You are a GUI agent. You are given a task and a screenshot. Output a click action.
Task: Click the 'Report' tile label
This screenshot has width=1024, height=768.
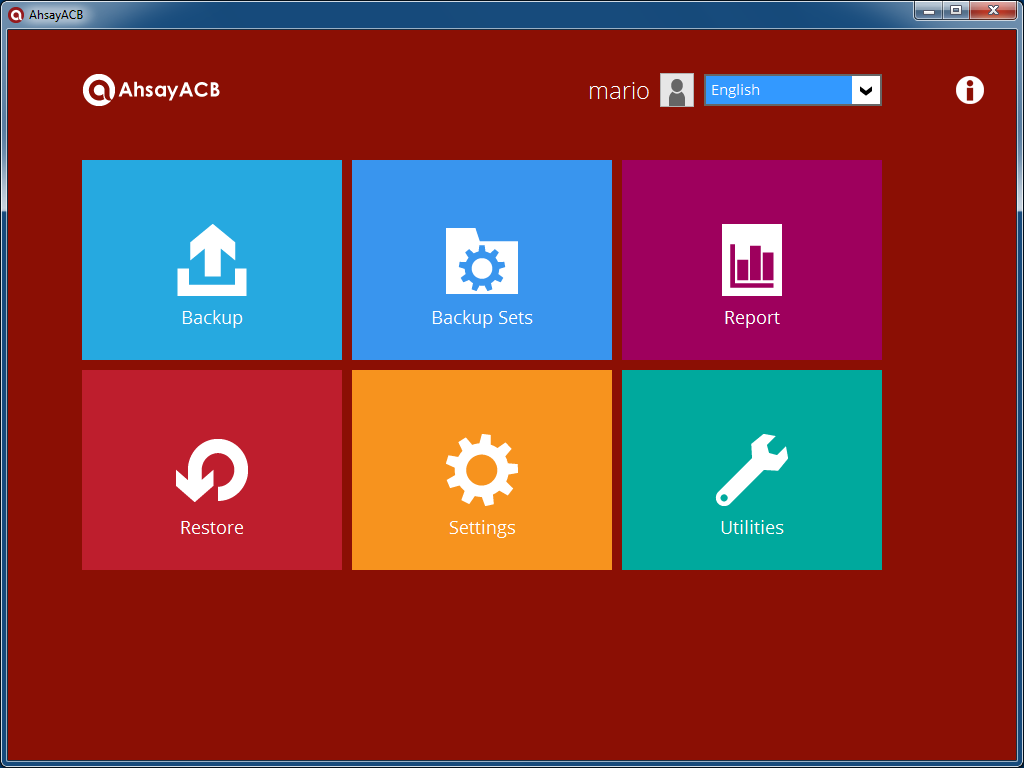(752, 318)
